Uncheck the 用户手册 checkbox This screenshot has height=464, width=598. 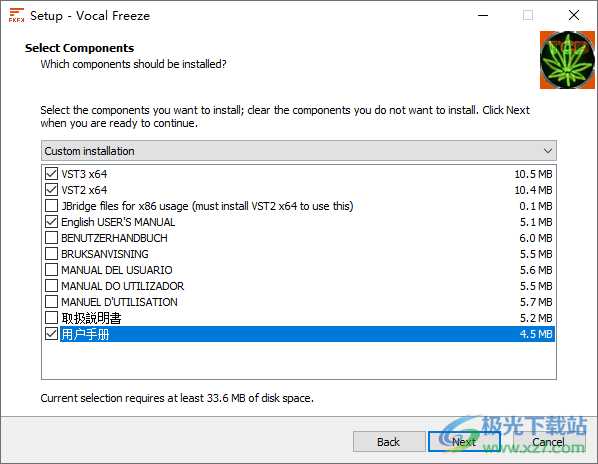point(51,334)
